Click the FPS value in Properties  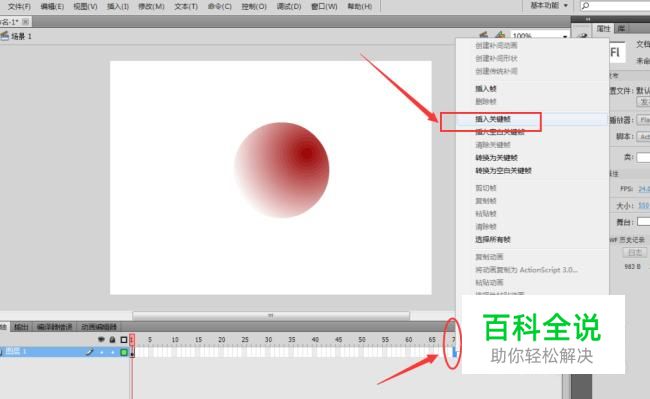[x=644, y=189]
